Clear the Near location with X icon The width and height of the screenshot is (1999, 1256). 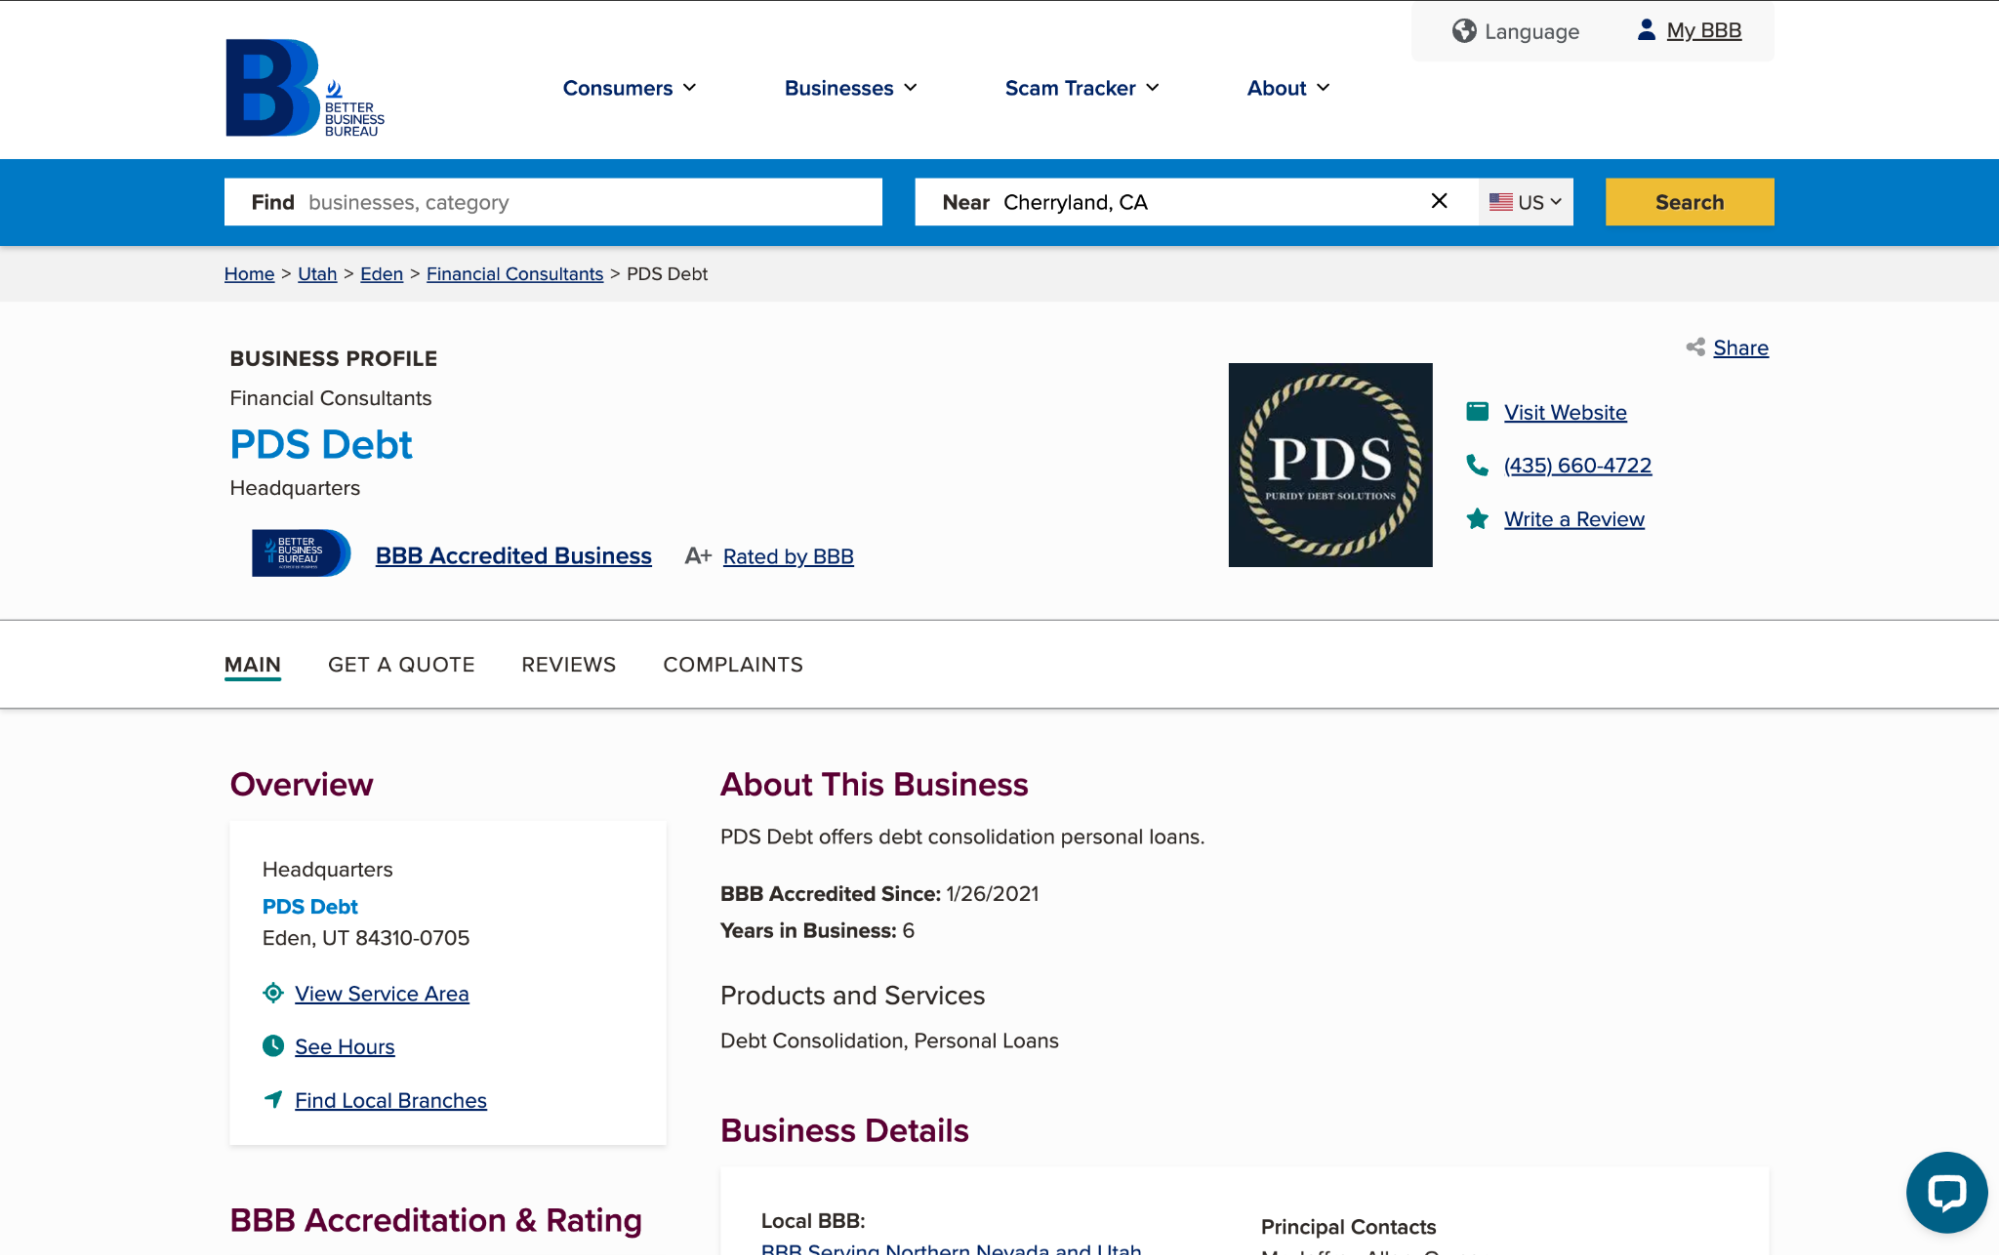click(1439, 201)
